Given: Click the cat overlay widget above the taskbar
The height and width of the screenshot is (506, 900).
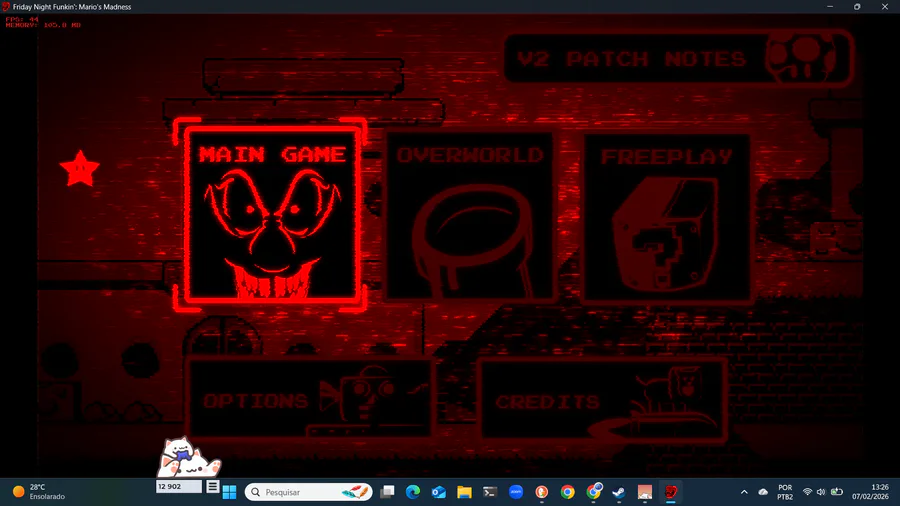Looking at the screenshot, I should (188, 458).
